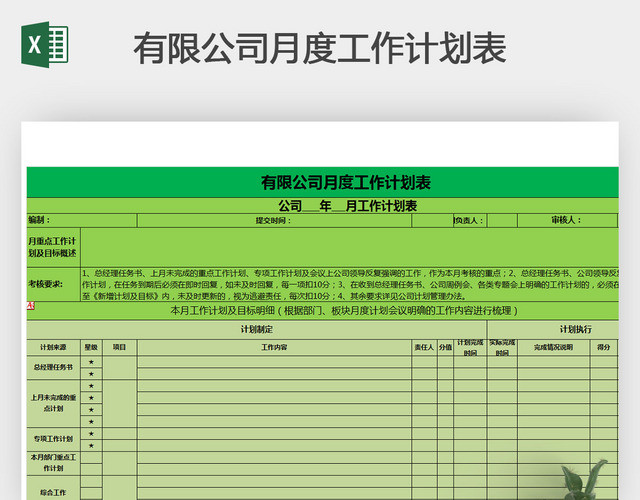640x500 pixels.
Task: Click the 考核要求 description paragraph cell
Action: pos(350,284)
